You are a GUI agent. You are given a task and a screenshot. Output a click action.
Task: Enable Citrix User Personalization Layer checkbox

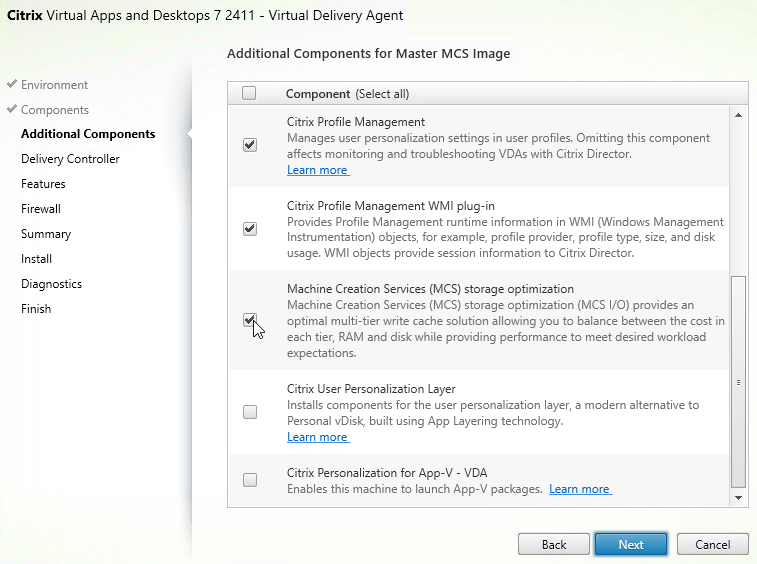(250, 412)
